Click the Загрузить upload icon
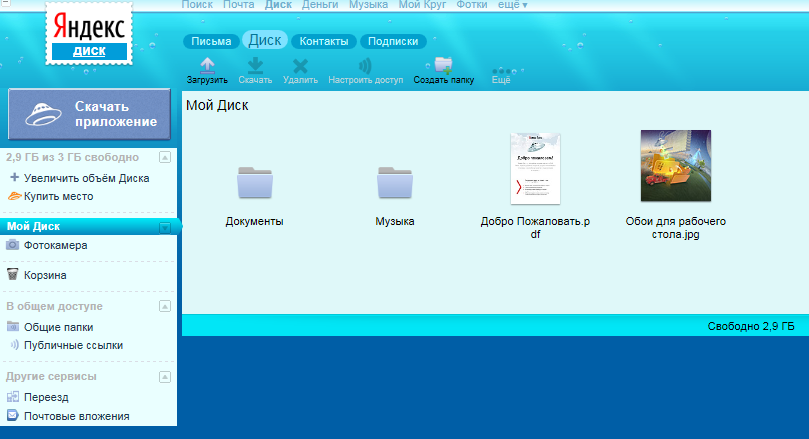Viewport: 809px width, 439px height. point(207,66)
